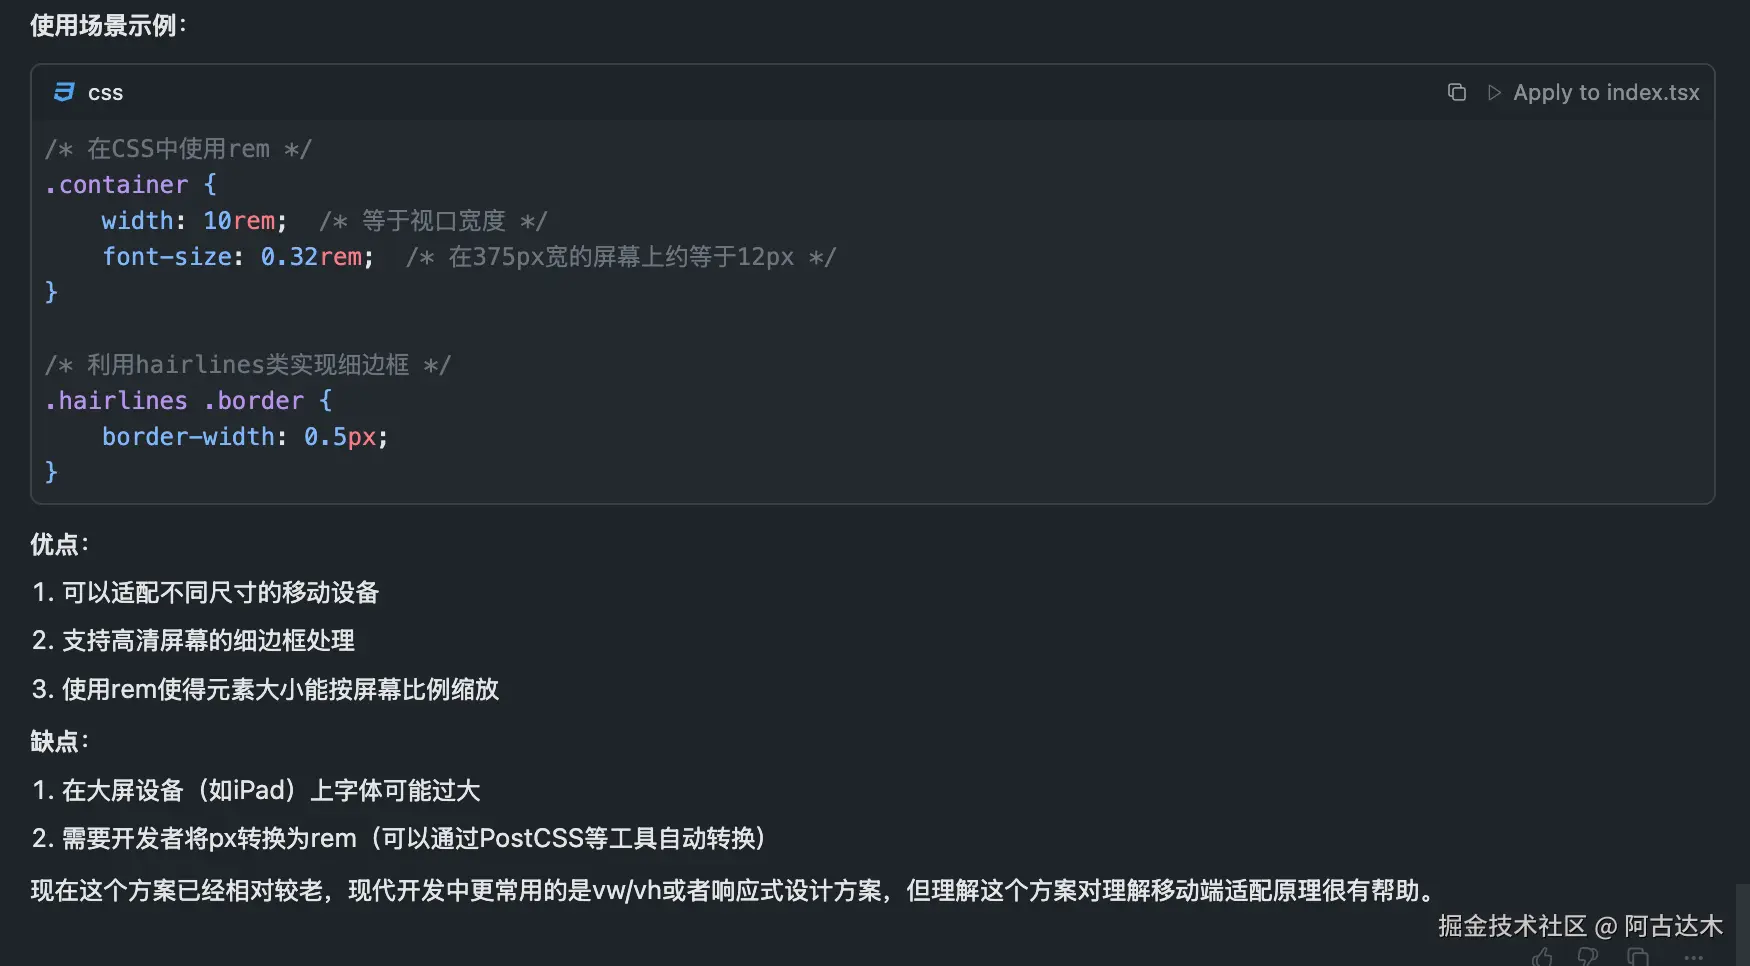This screenshot has width=1750, height=966.
Task: Click the 掘金技术社区 @ 阿古达木 attribution
Action: [x=1580, y=926]
